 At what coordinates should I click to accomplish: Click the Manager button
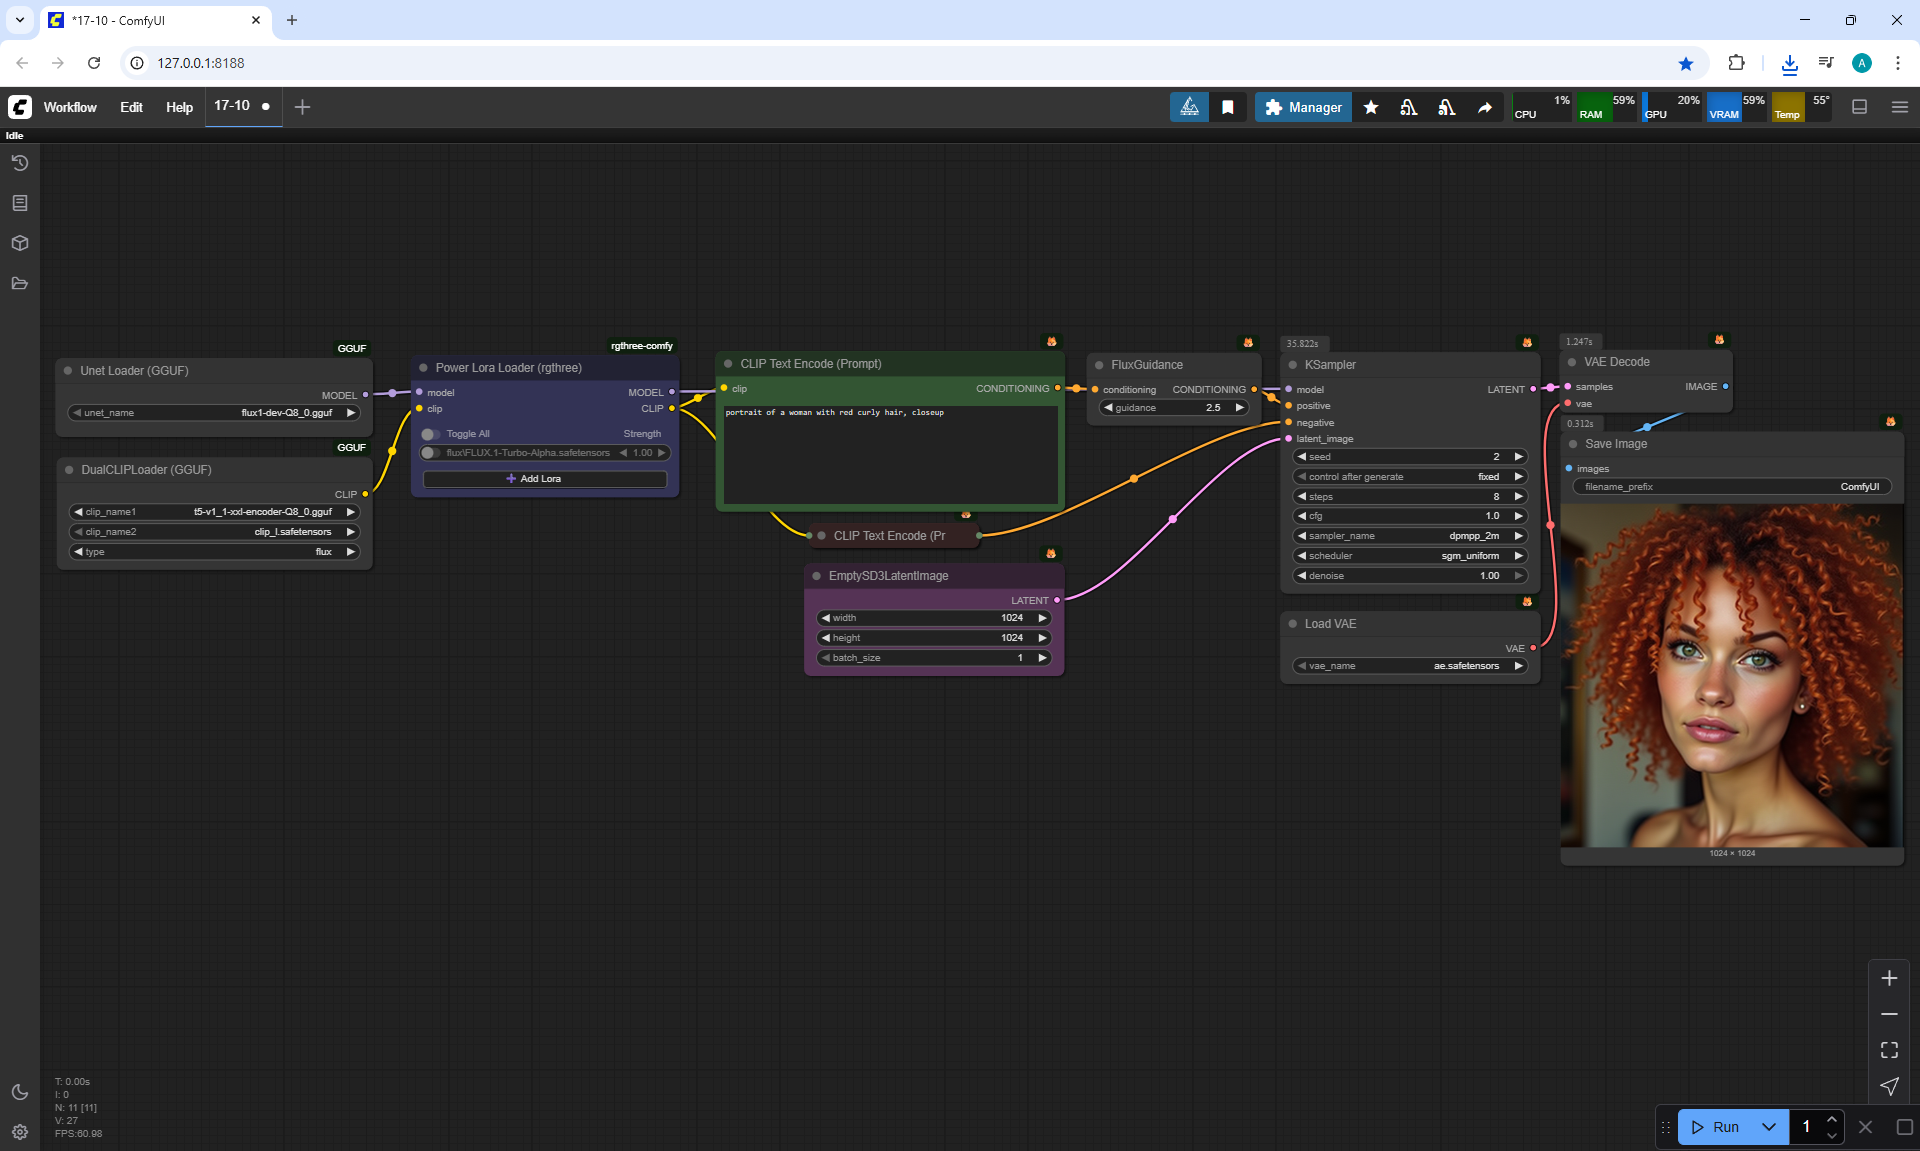pos(1303,107)
